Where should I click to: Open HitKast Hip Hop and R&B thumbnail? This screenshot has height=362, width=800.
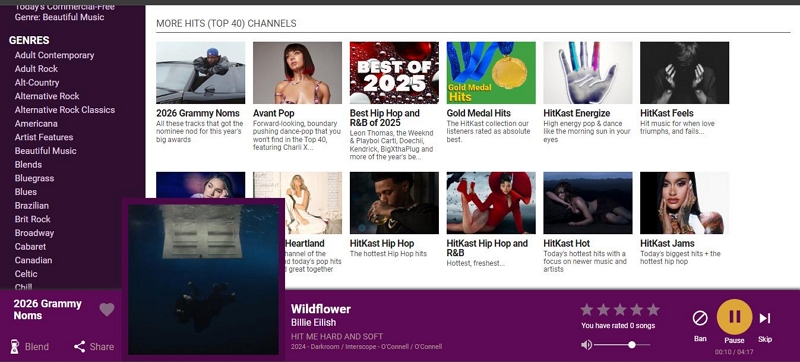(491, 203)
